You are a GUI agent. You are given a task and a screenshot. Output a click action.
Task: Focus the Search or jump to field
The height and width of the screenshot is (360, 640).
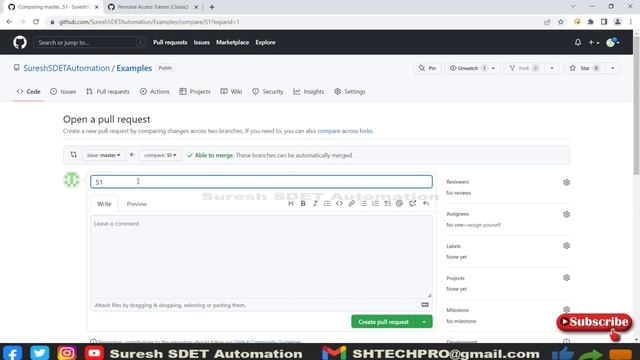coord(89,42)
